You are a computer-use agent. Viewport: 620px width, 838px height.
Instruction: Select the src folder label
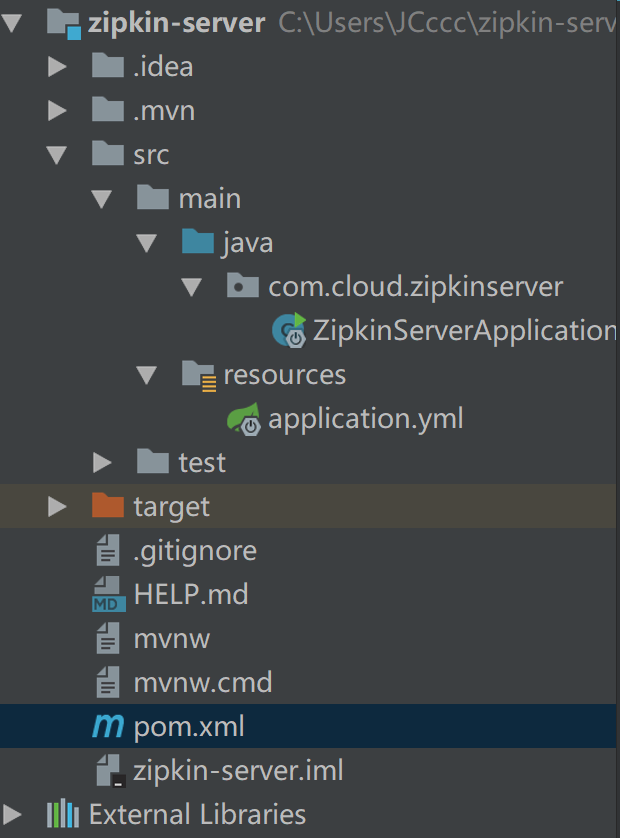click(x=151, y=155)
